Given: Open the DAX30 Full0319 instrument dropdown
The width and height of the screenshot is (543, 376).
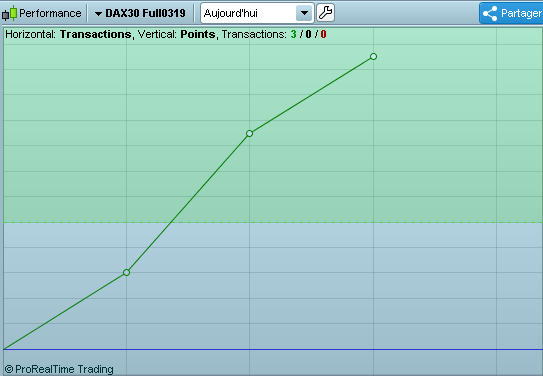Looking at the screenshot, I should click(x=140, y=13).
